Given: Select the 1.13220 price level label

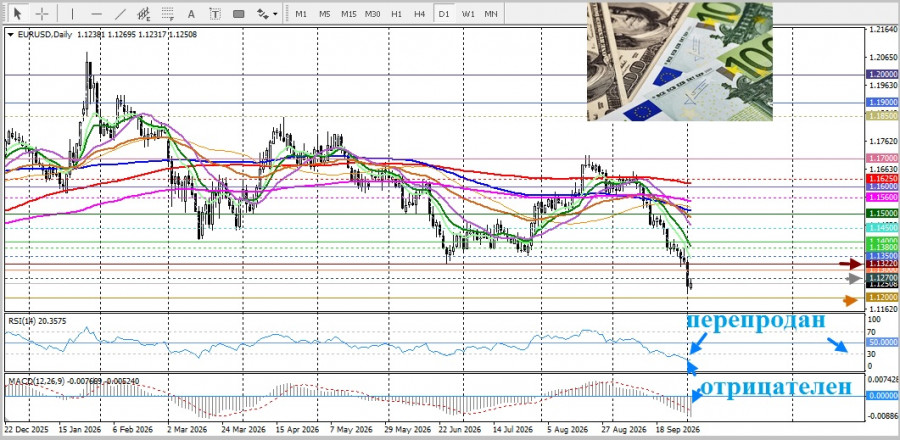Looking at the screenshot, I should [x=882, y=263].
